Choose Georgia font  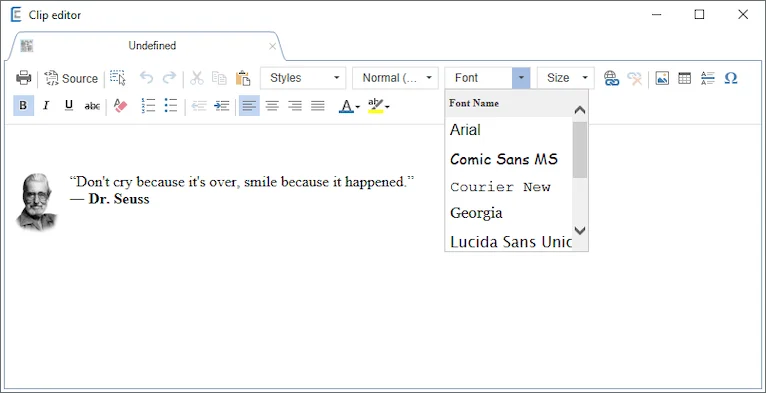509,213
